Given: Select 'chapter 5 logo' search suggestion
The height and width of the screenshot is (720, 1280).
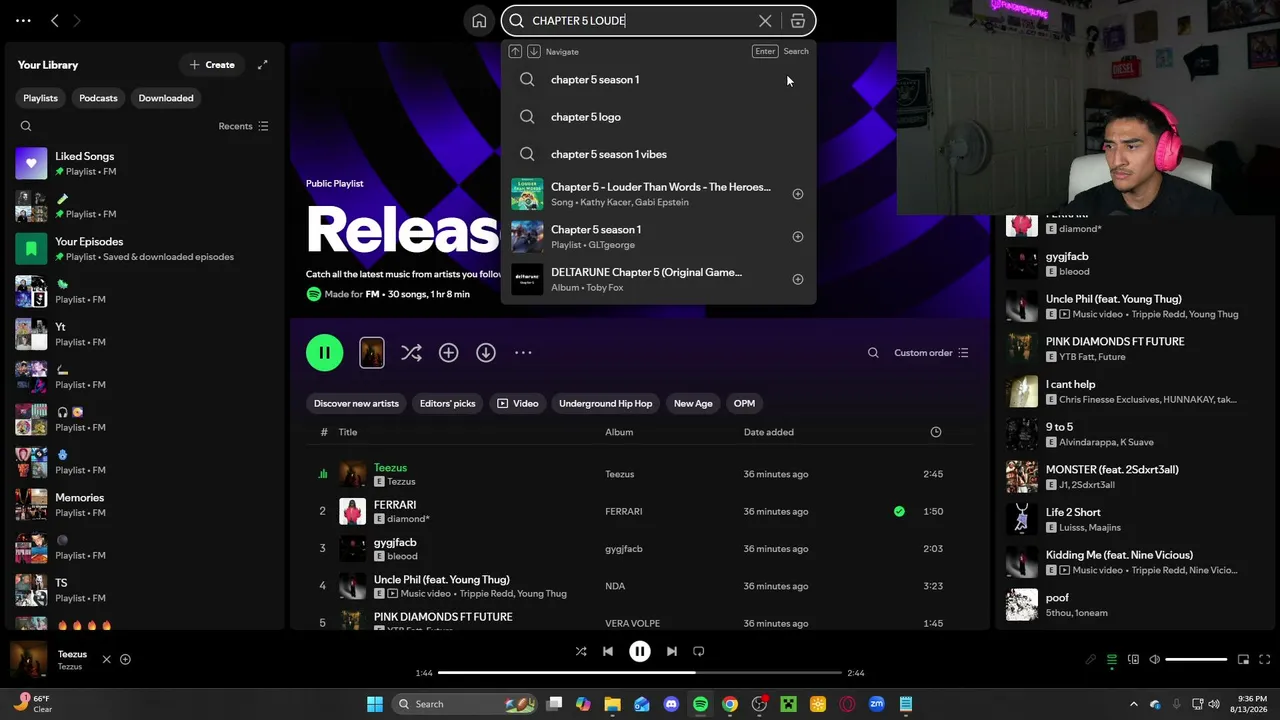Looking at the screenshot, I should (x=658, y=117).
